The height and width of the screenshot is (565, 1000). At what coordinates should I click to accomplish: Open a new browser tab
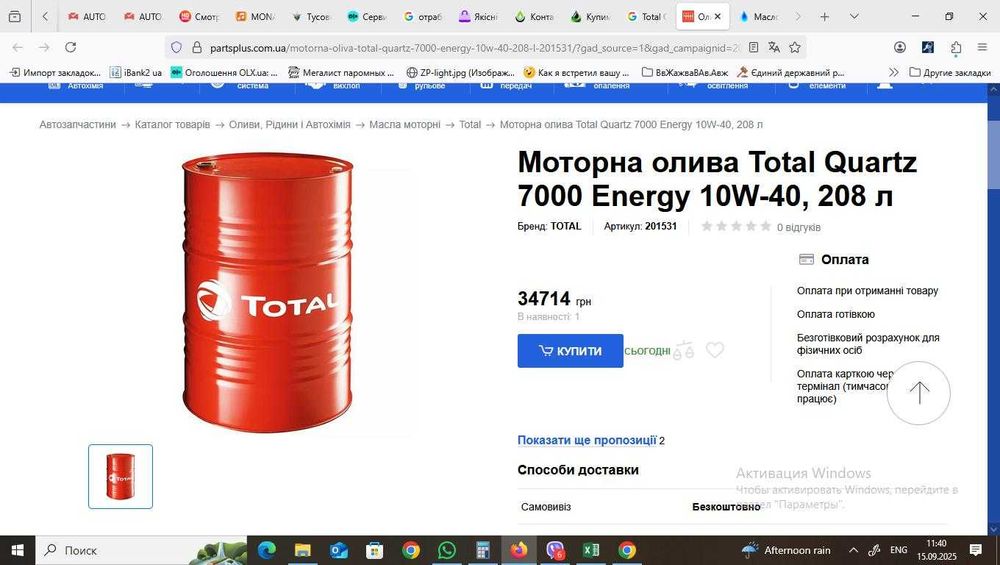825,17
